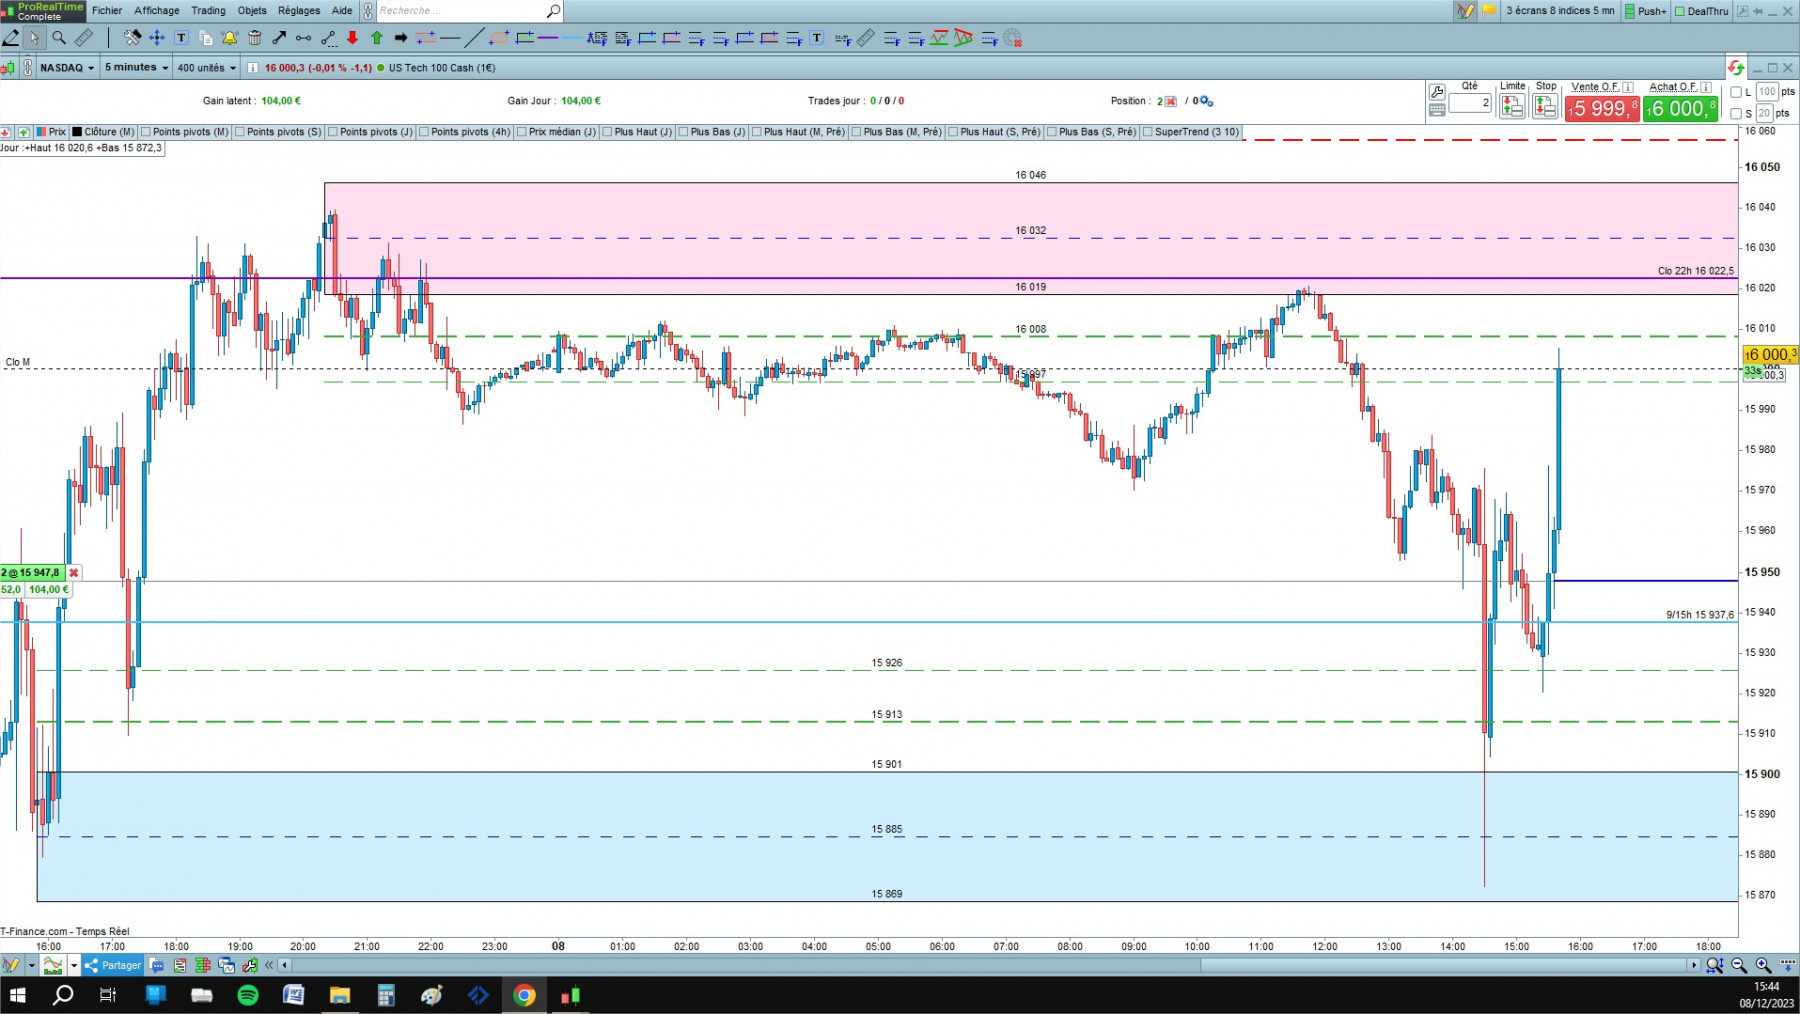Click the Qté quantity input field
The height and width of the screenshot is (1014, 1800).
(1470, 103)
